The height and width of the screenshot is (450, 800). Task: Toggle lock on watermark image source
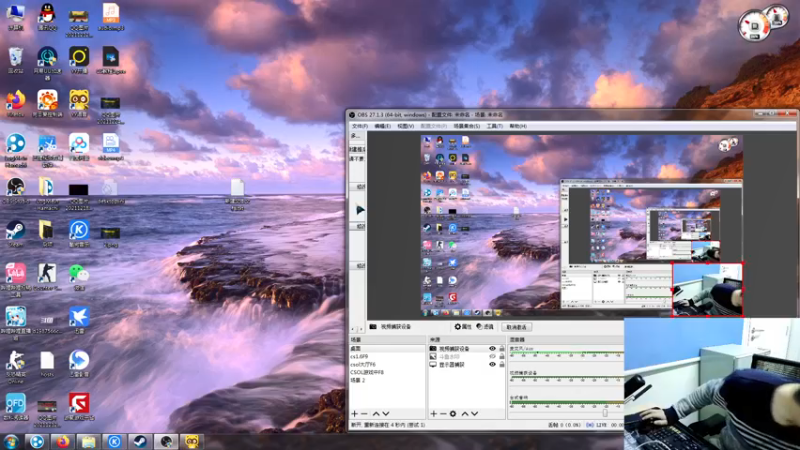pyautogui.click(x=502, y=357)
